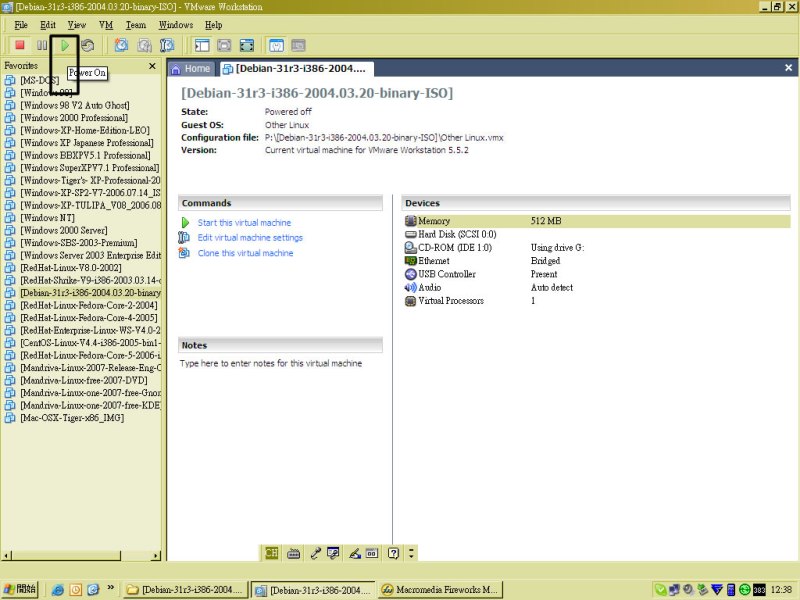This screenshot has height=600, width=800.
Task: Click the system clock showing 12:38
Action: coord(781,590)
